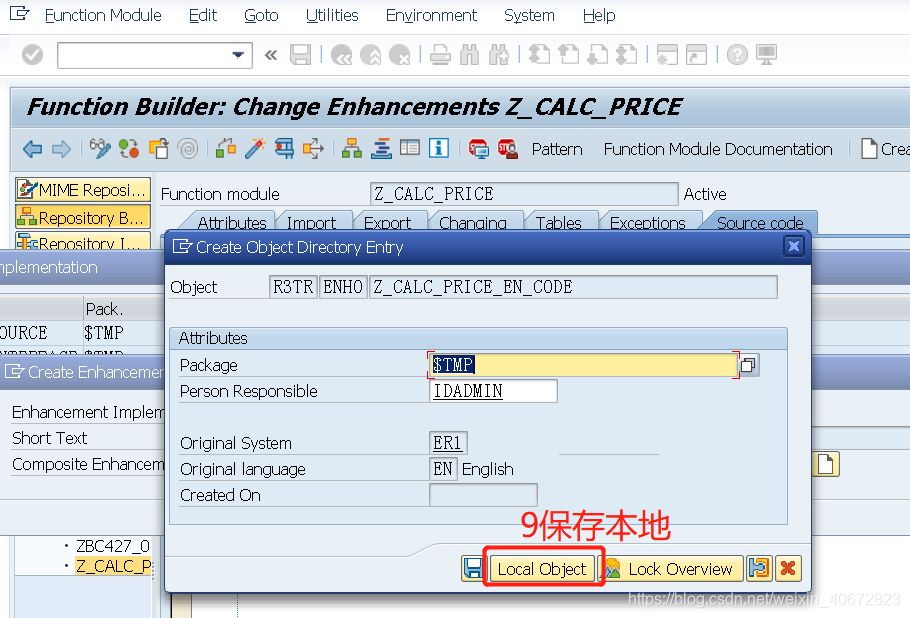Open the System menu

pyautogui.click(x=529, y=16)
